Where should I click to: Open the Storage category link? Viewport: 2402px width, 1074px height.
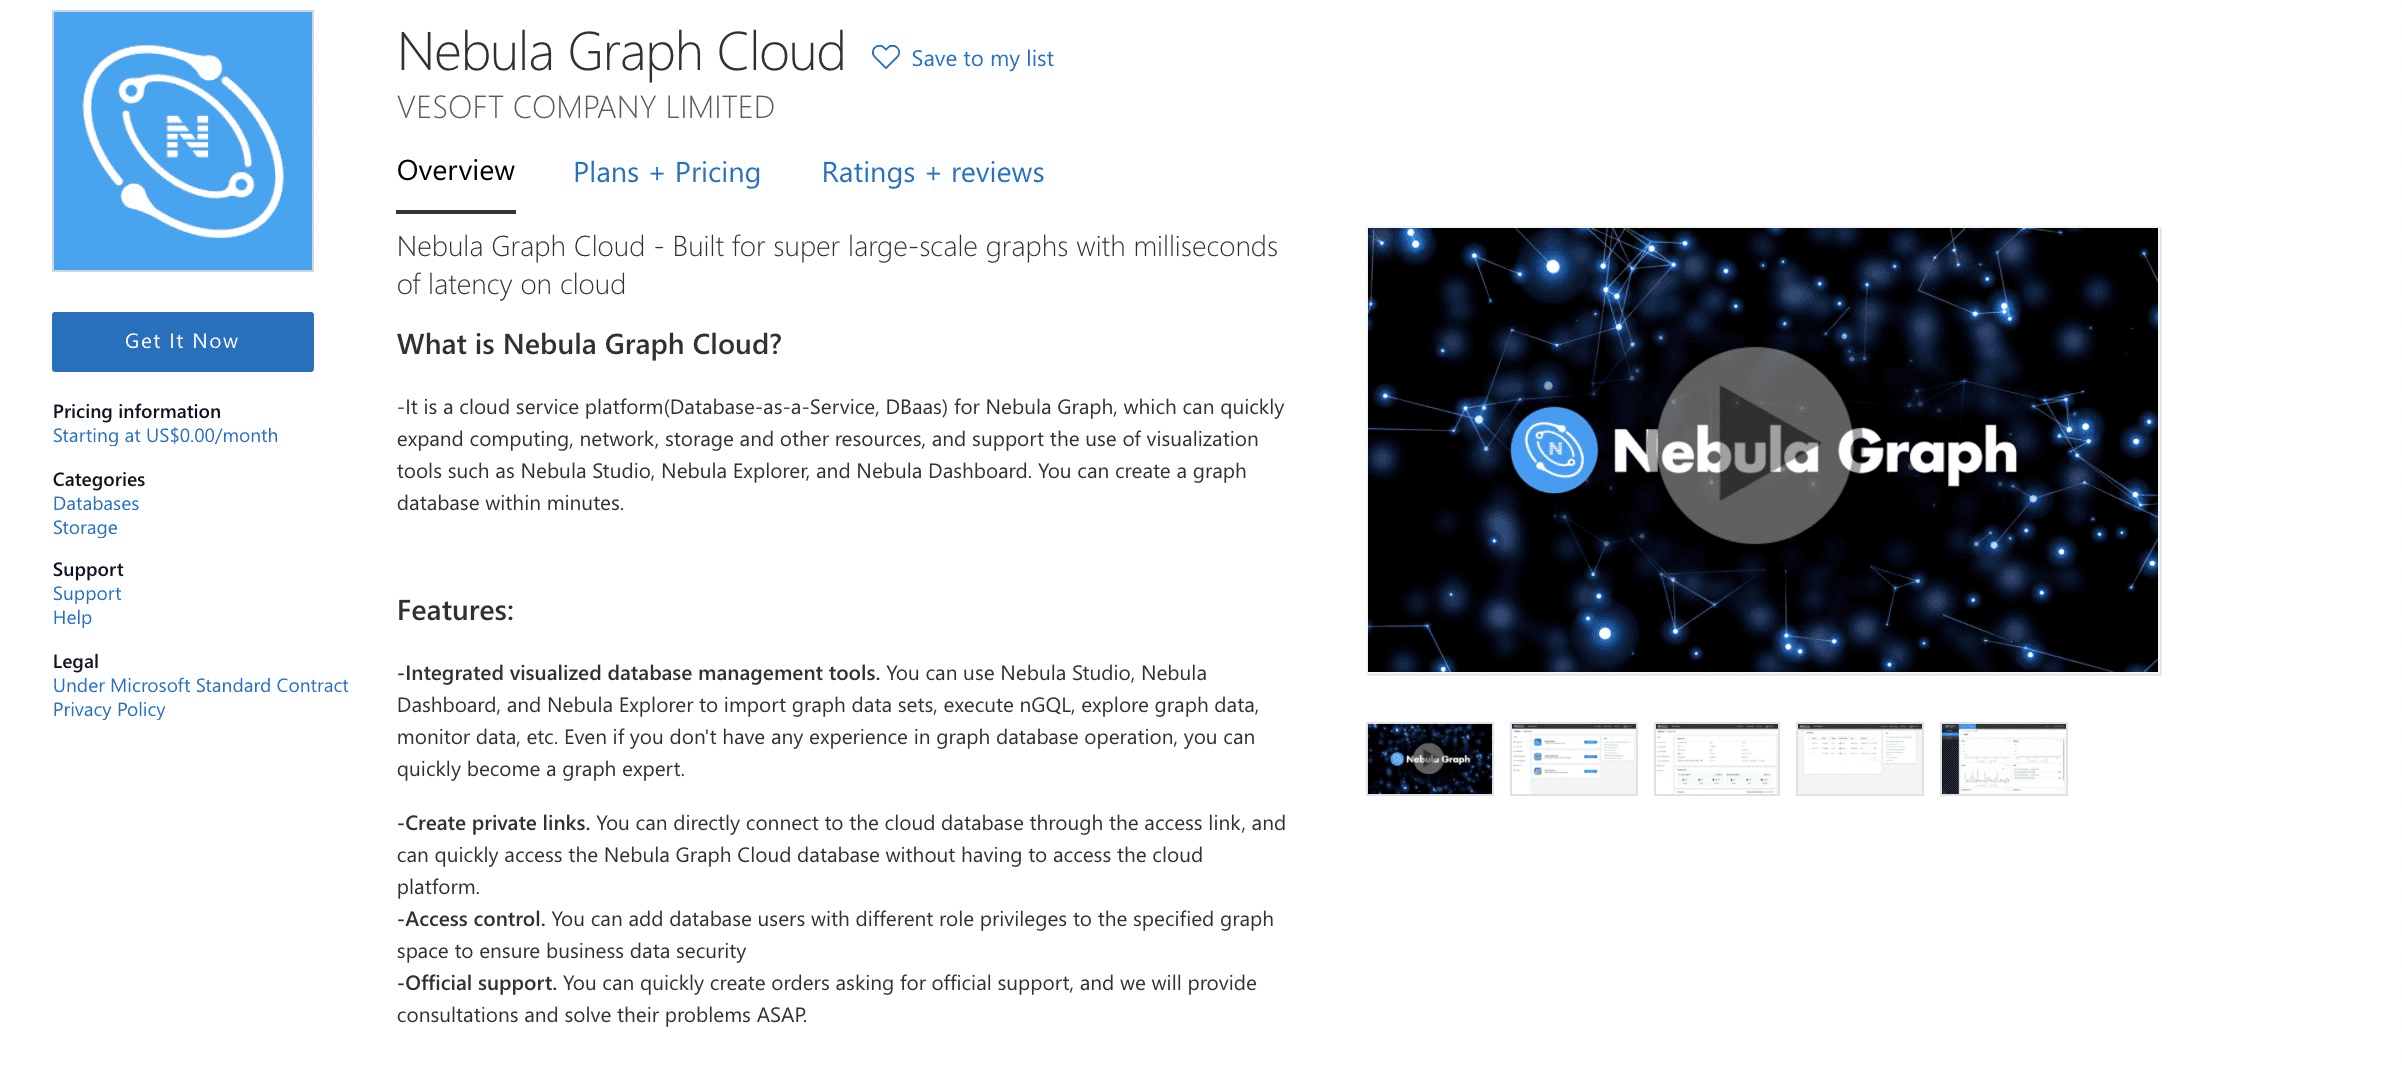click(x=84, y=527)
